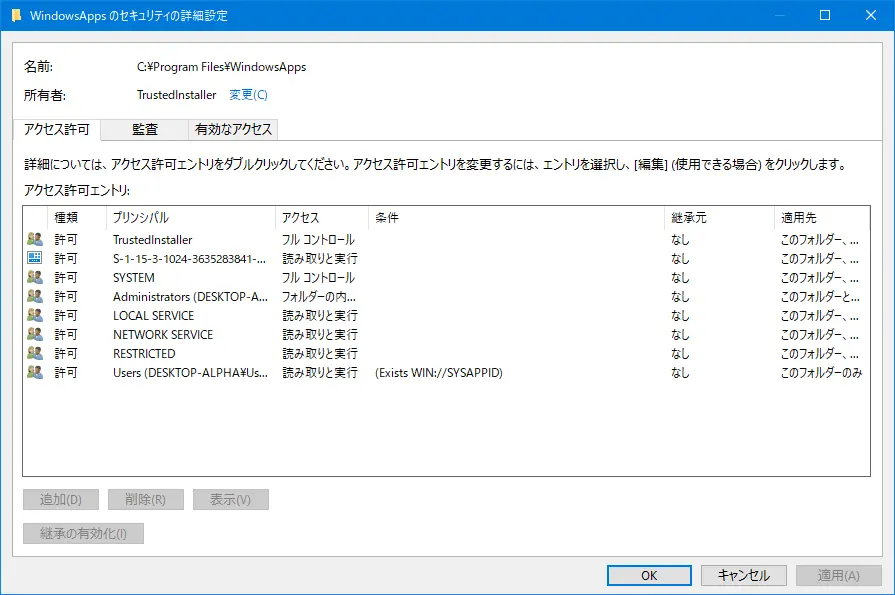This screenshot has height=595, width=895.
Task: Select the Administrators (DESKTOP-A... principal row
Action: pos(446,296)
